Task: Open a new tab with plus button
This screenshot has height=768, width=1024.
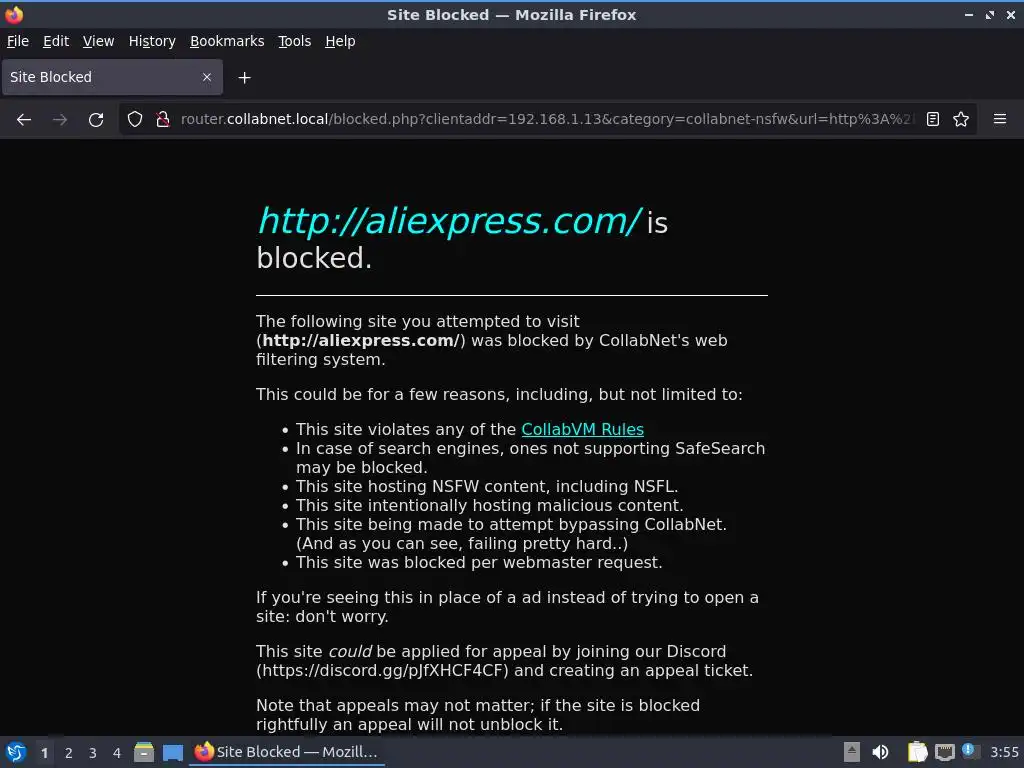Action: tap(244, 78)
